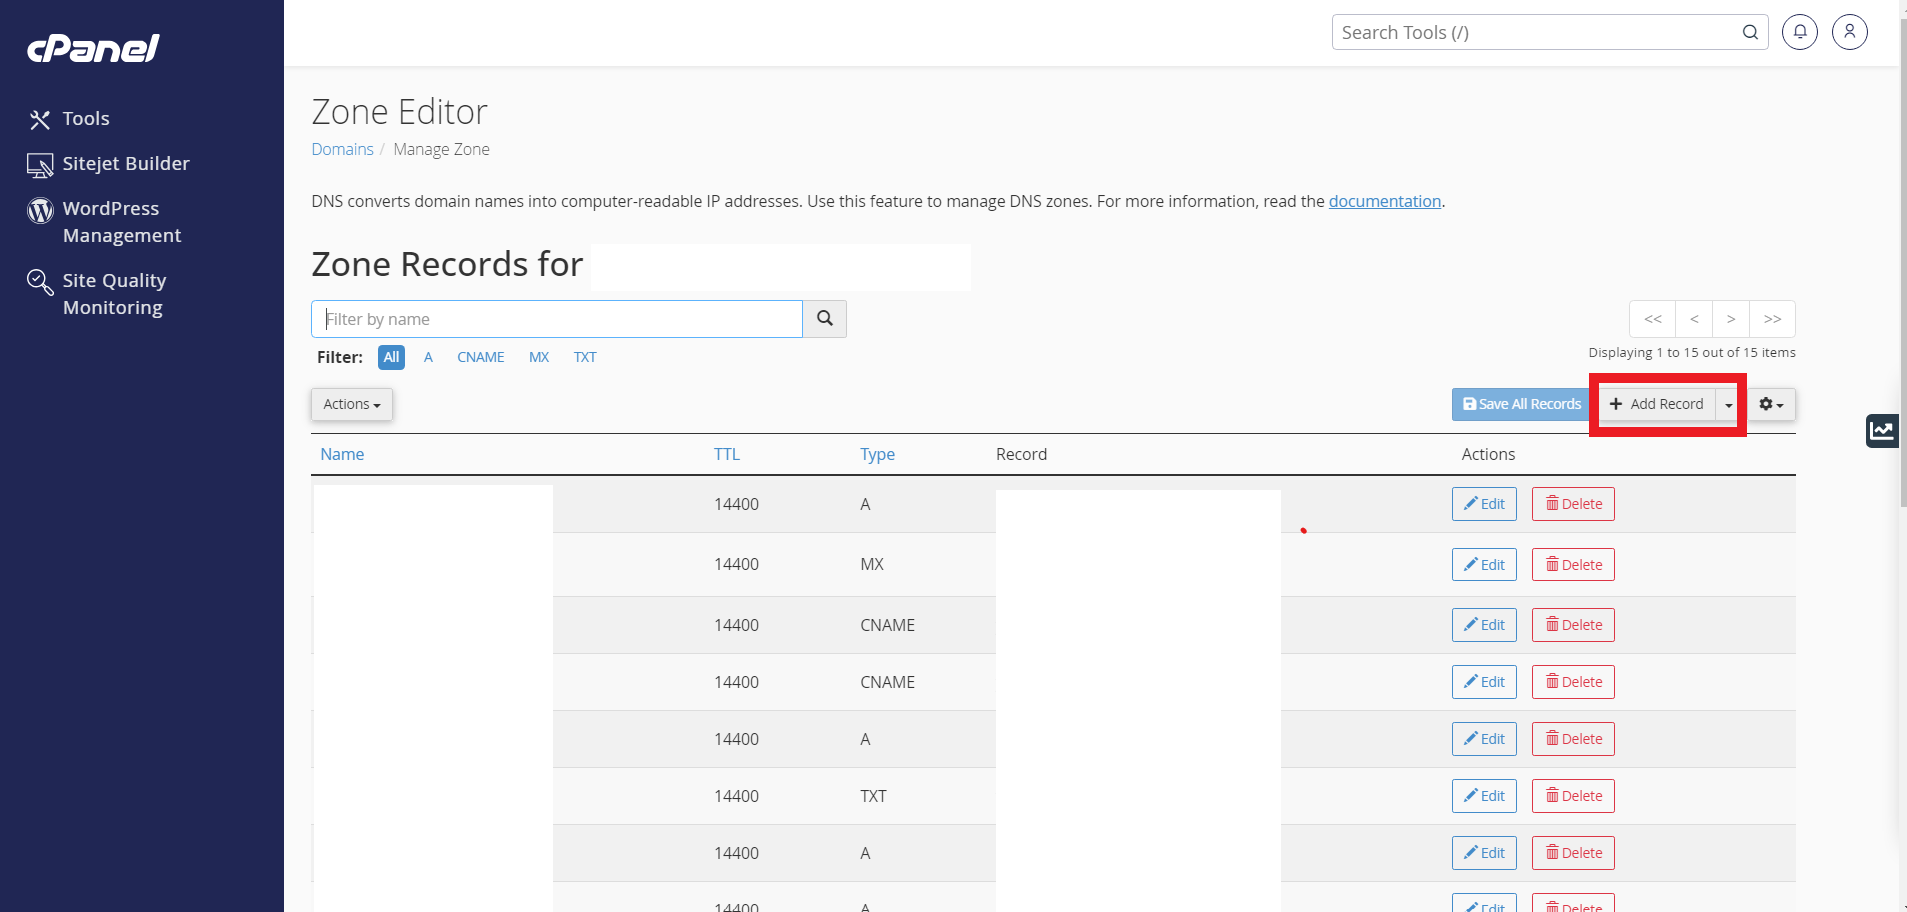
Task: Focus the Filter by name field
Action: pos(557,319)
